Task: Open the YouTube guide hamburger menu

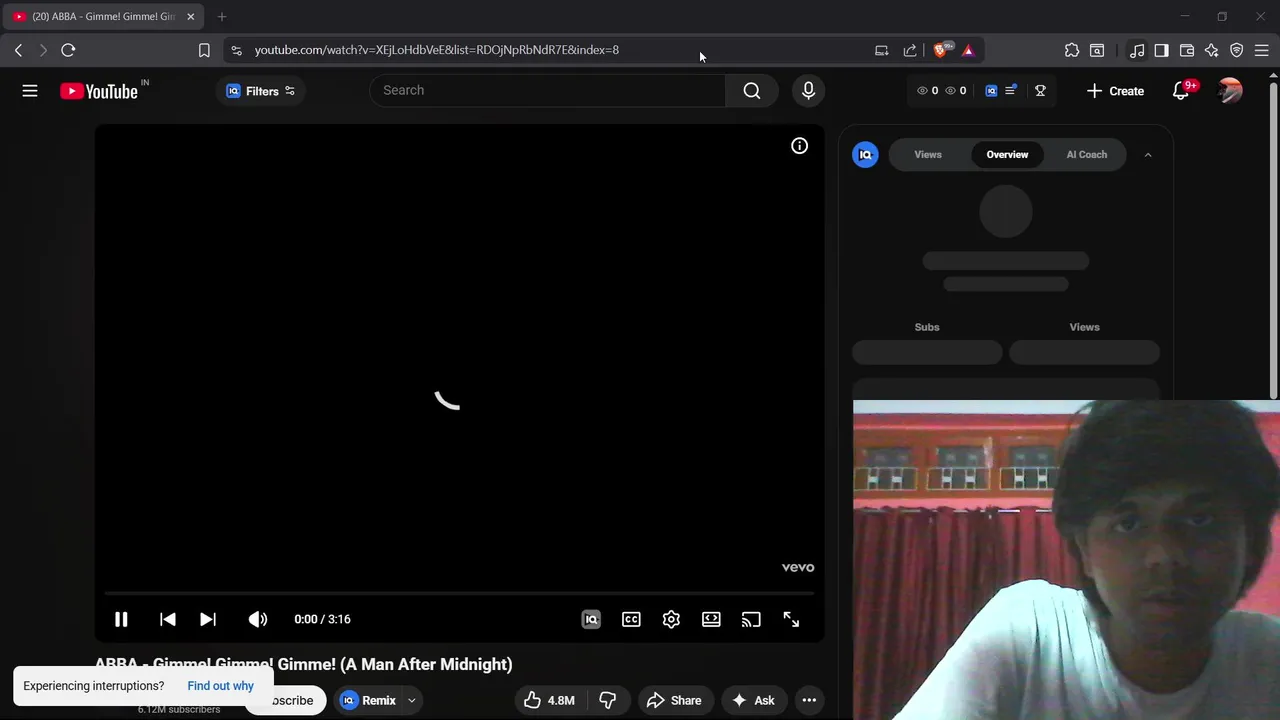Action: (x=30, y=91)
